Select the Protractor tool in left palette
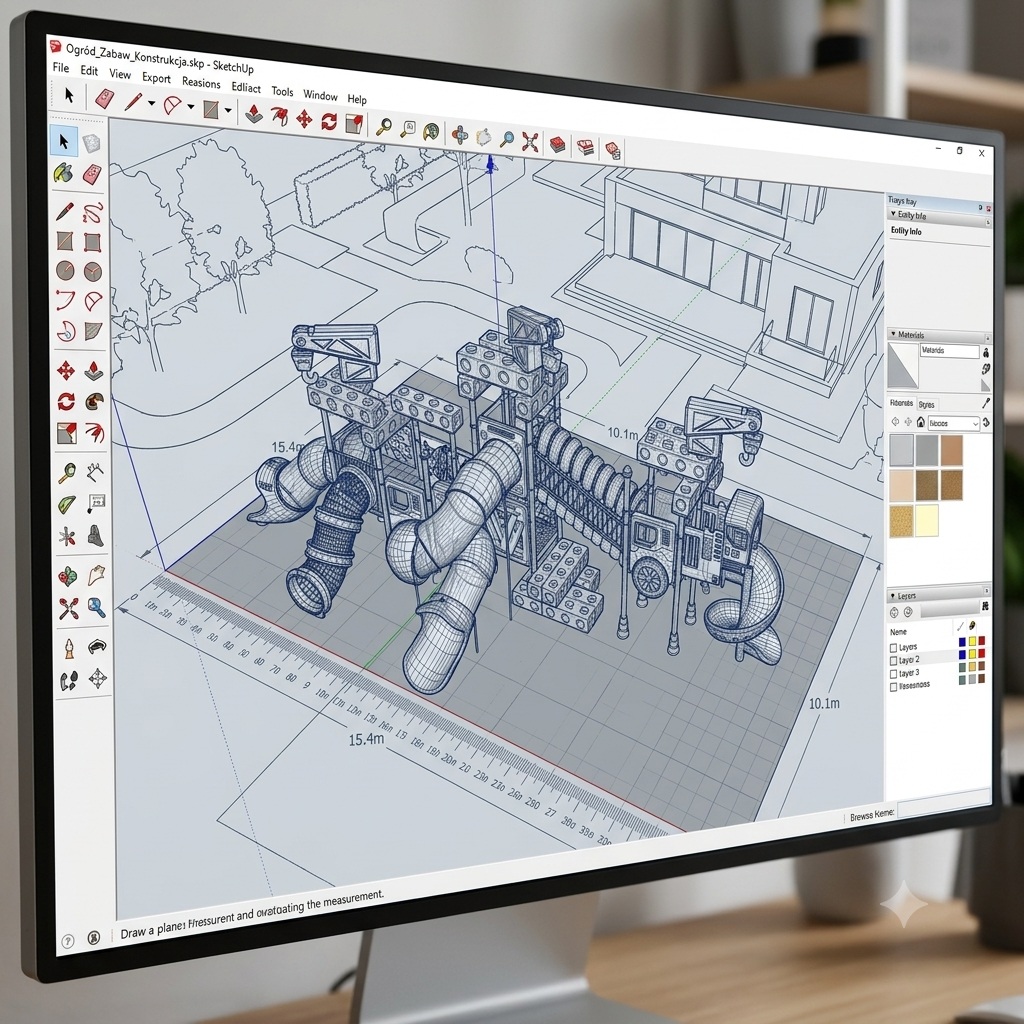The image size is (1024, 1024). tap(67, 504)
